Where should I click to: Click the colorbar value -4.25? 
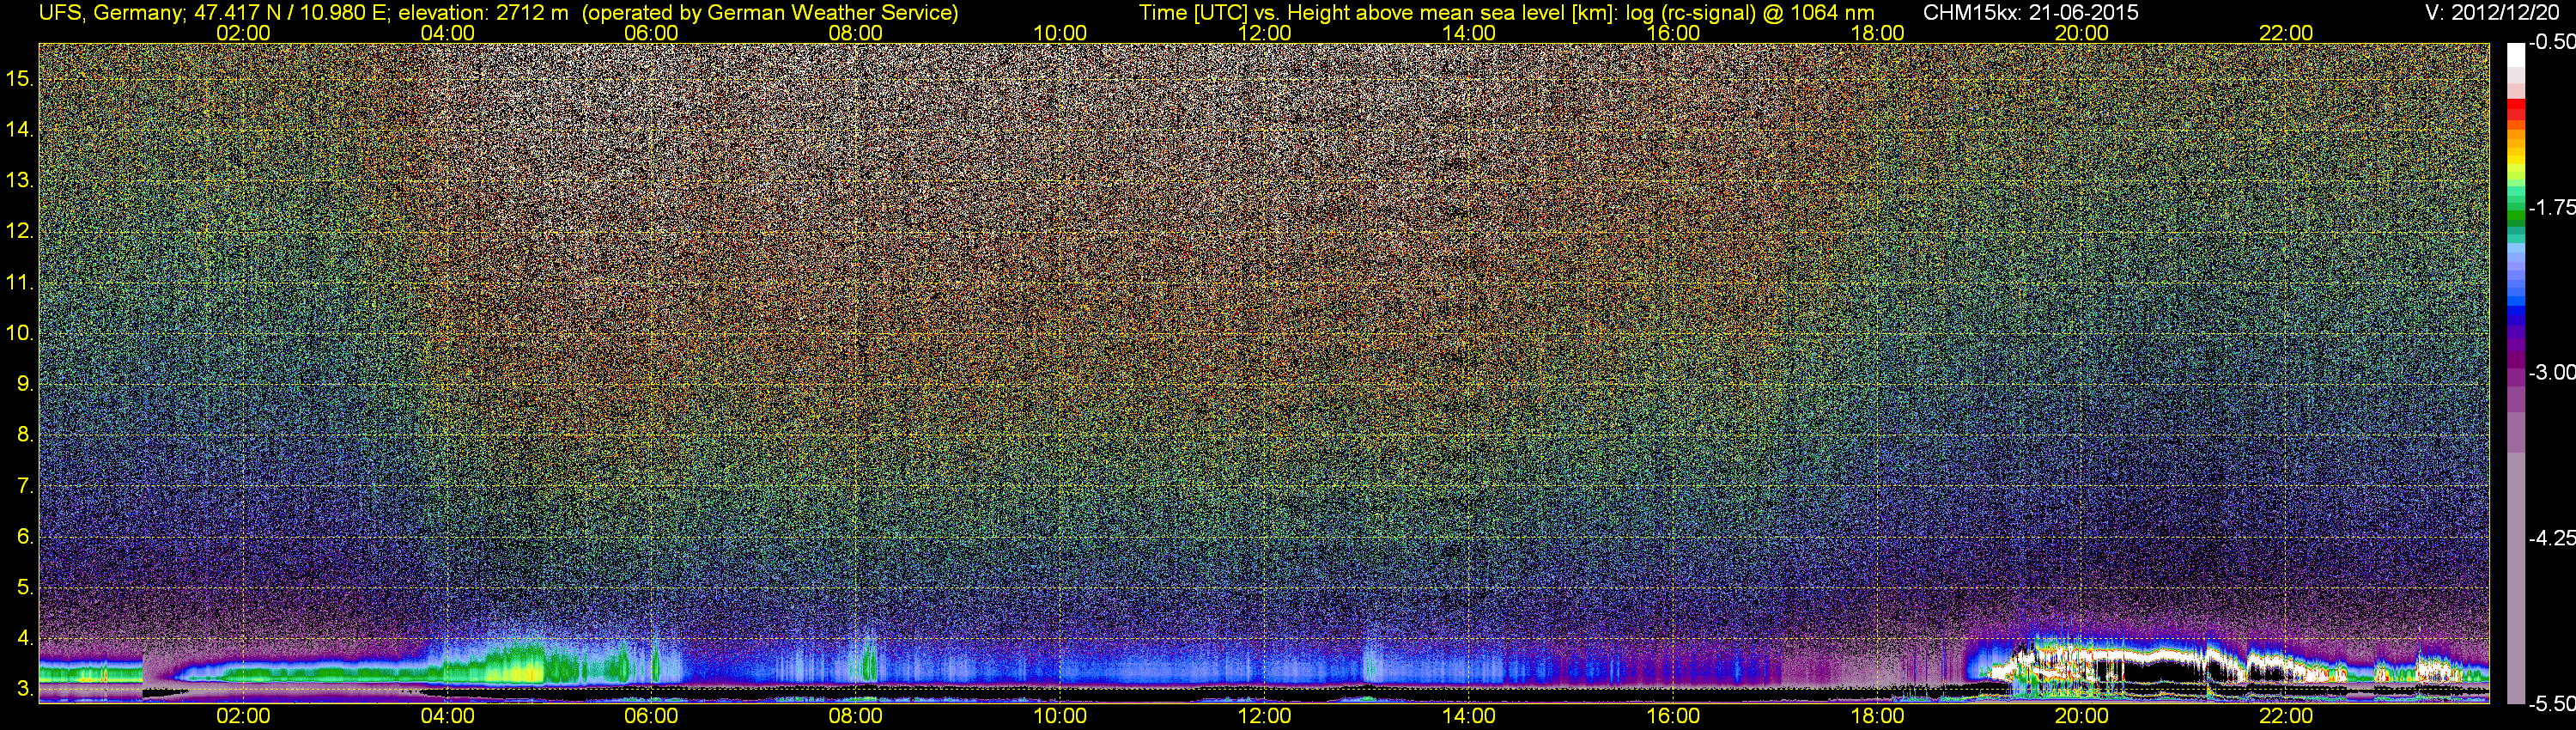tap(2552, 538)
